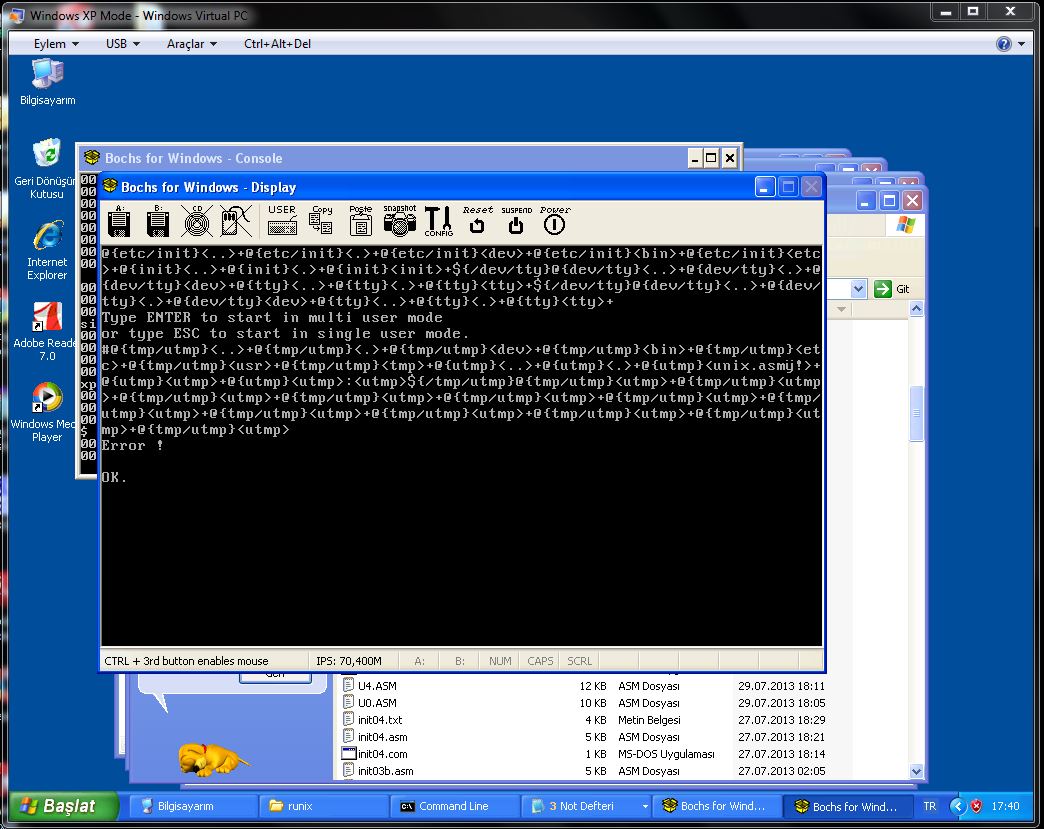Toggle the mouse capture icon in Bochs toolbar
This screenshot has height=829, width=1044.
[236, 222]
